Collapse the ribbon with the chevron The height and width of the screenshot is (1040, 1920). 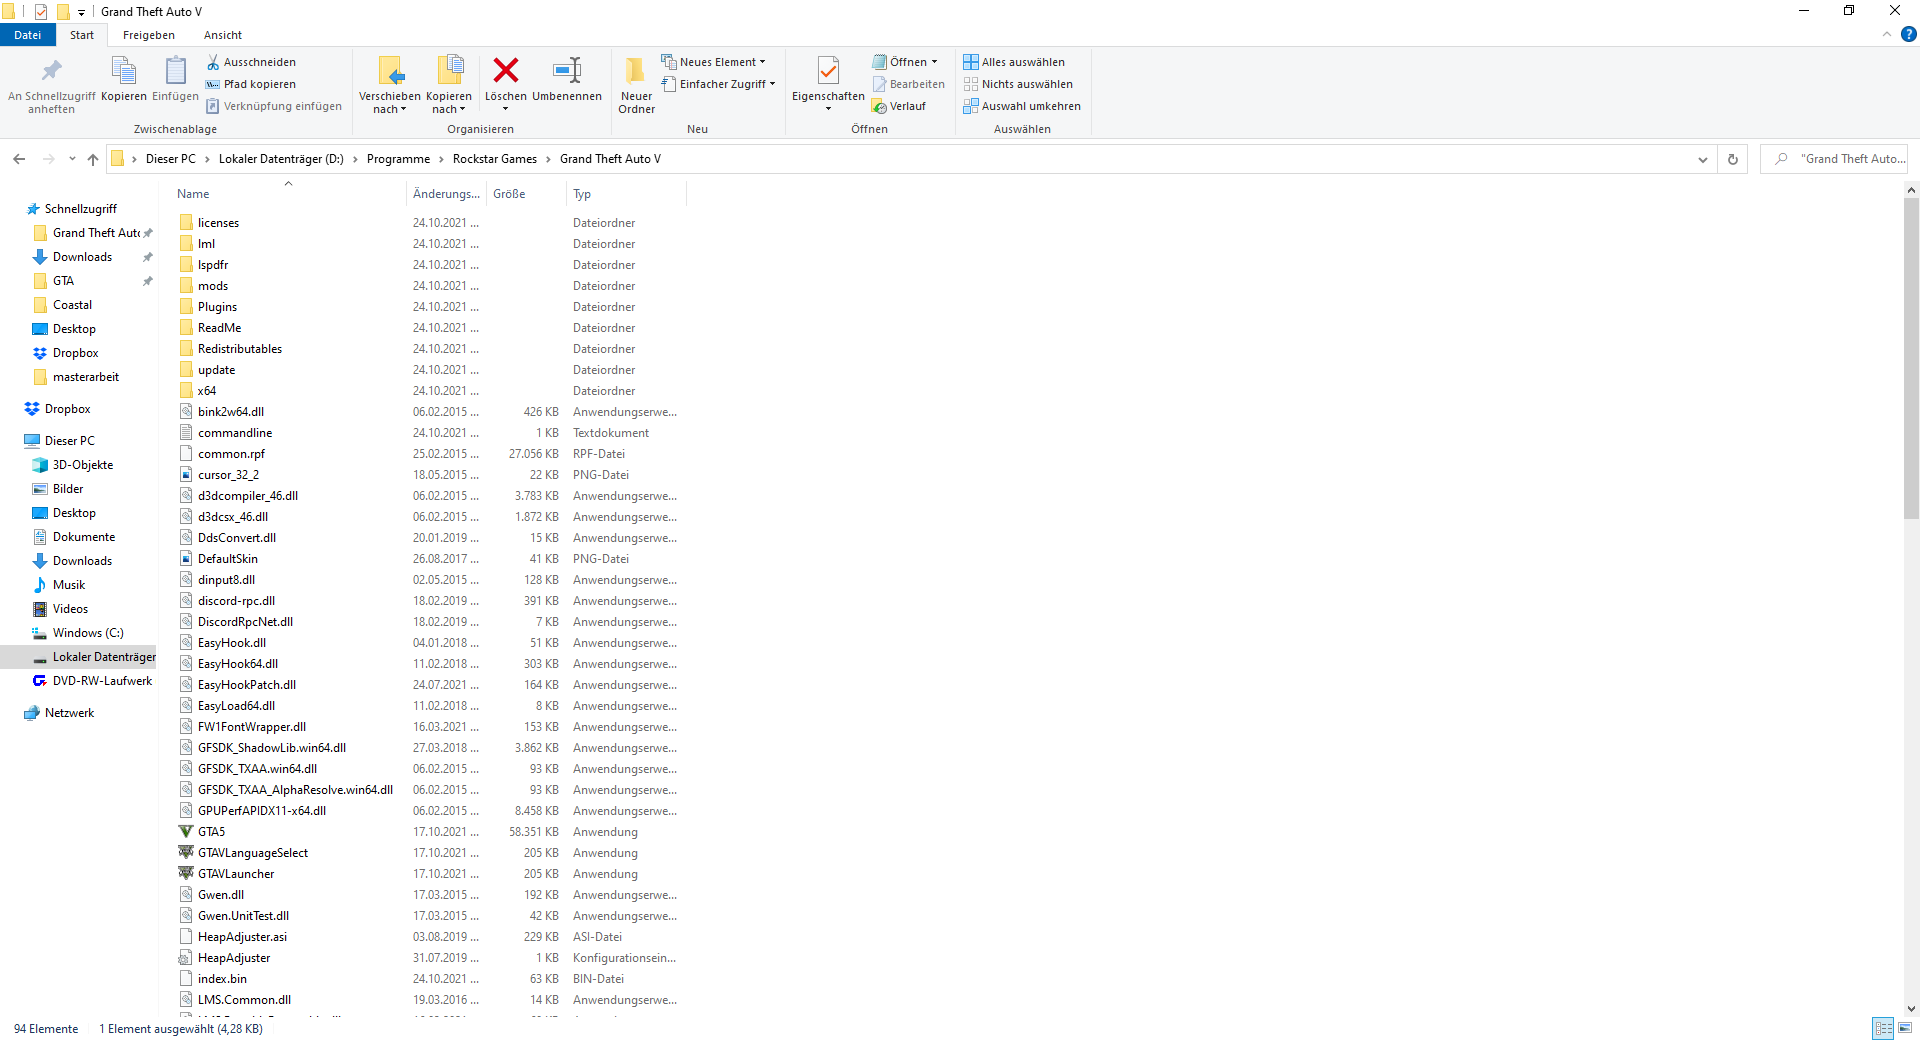tap(1887, 34)
